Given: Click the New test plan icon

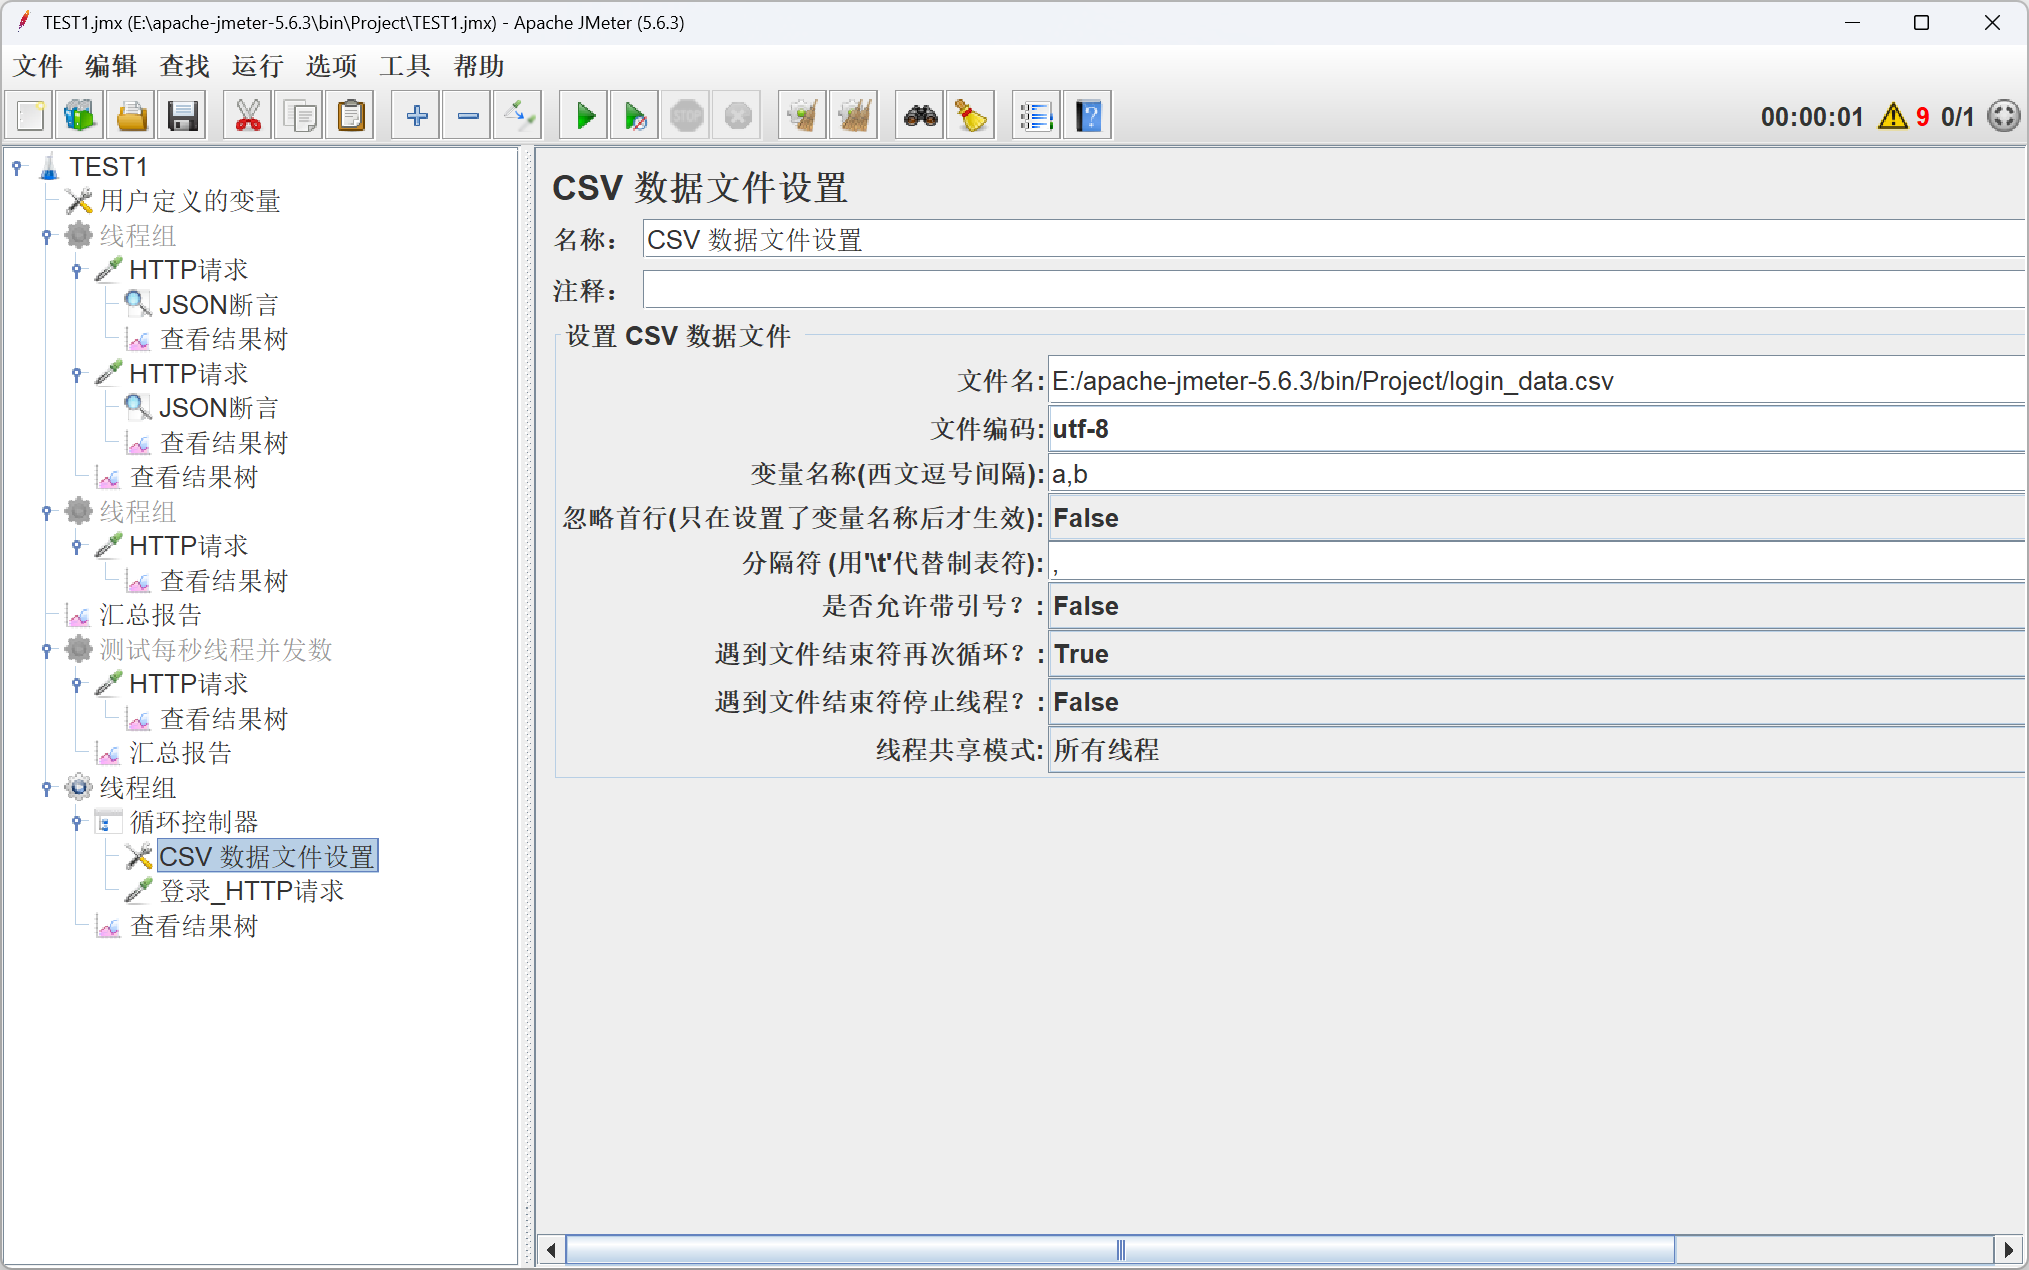Looking at the screenshot, I should [x=30, y=116].
